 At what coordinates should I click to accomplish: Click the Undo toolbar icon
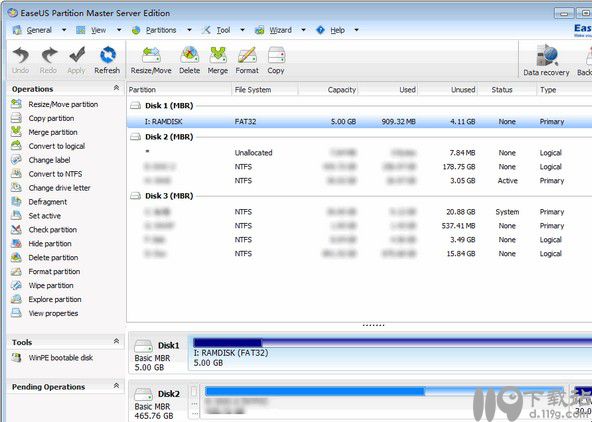pyautogui.click(x=21, y=60)
